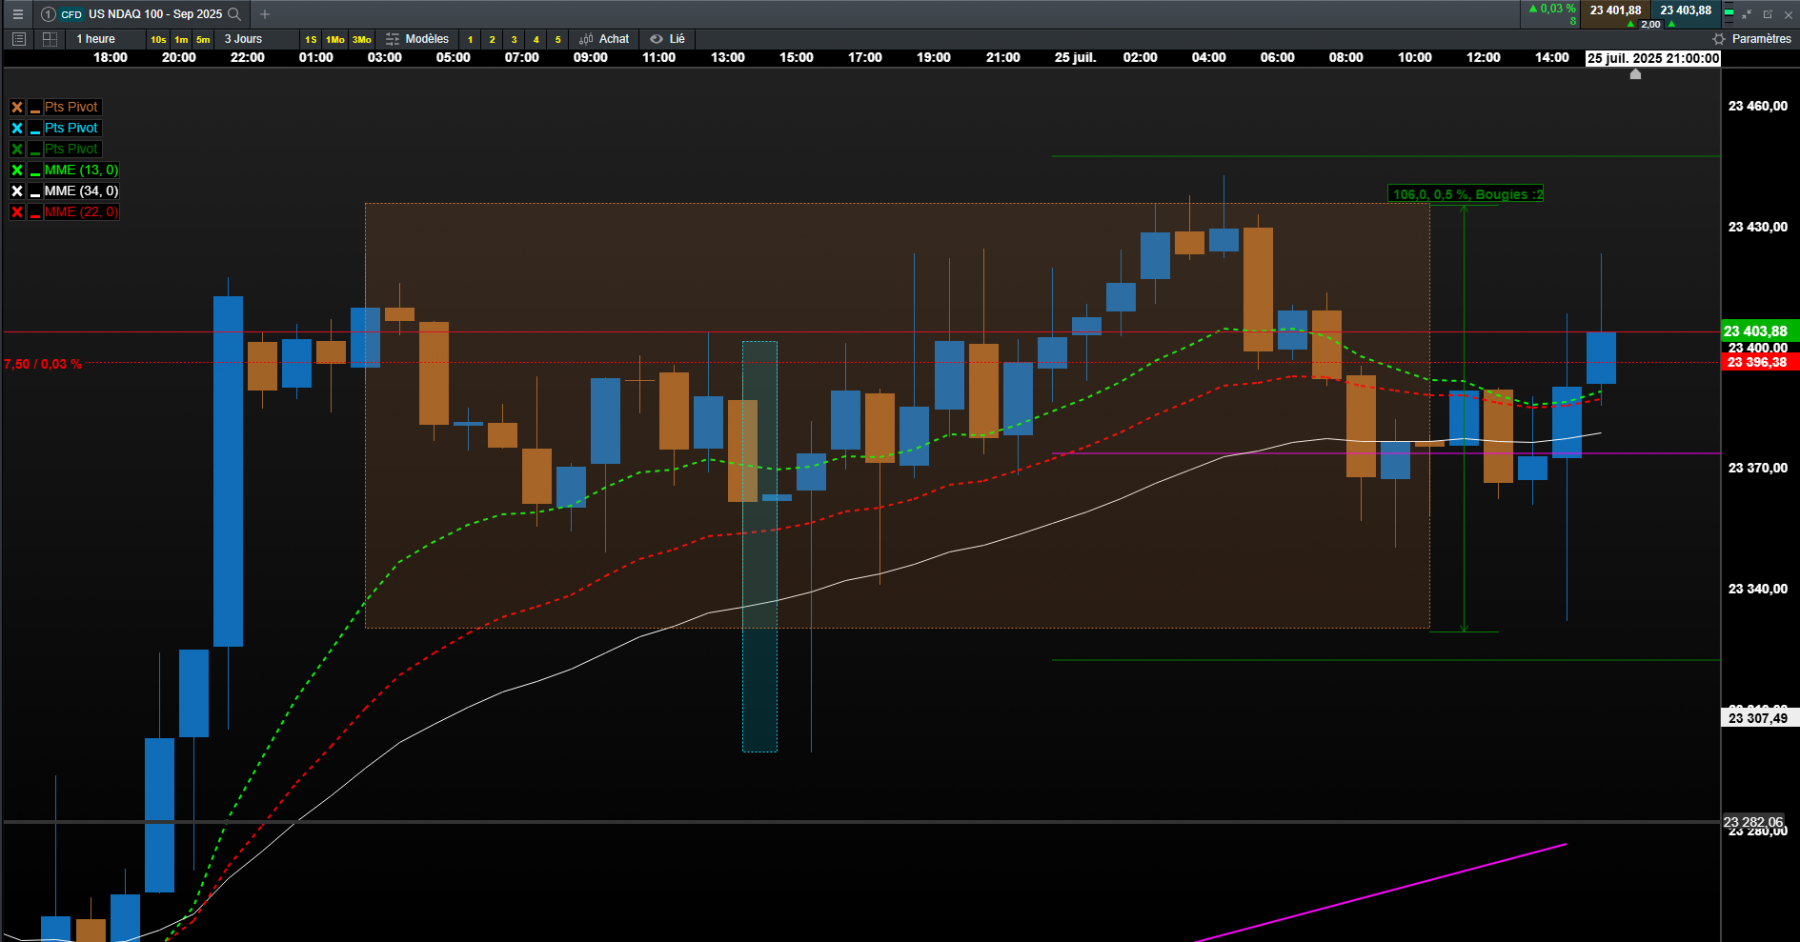Minimize the dark green Pts Pivot legend
The image size is (1800, 942).
[35, 149]
